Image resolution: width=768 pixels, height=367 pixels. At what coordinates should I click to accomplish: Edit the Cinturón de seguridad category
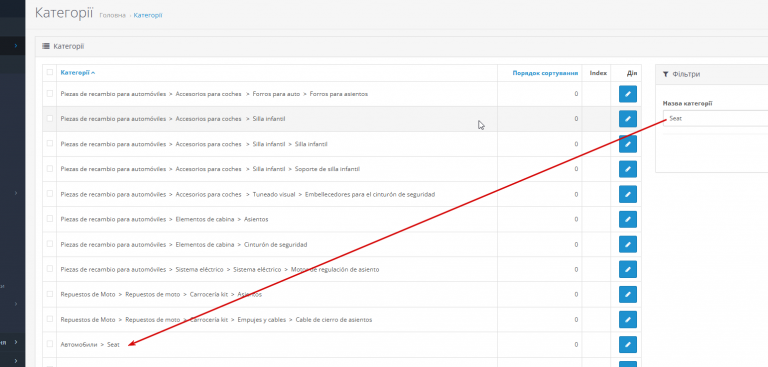627,245
